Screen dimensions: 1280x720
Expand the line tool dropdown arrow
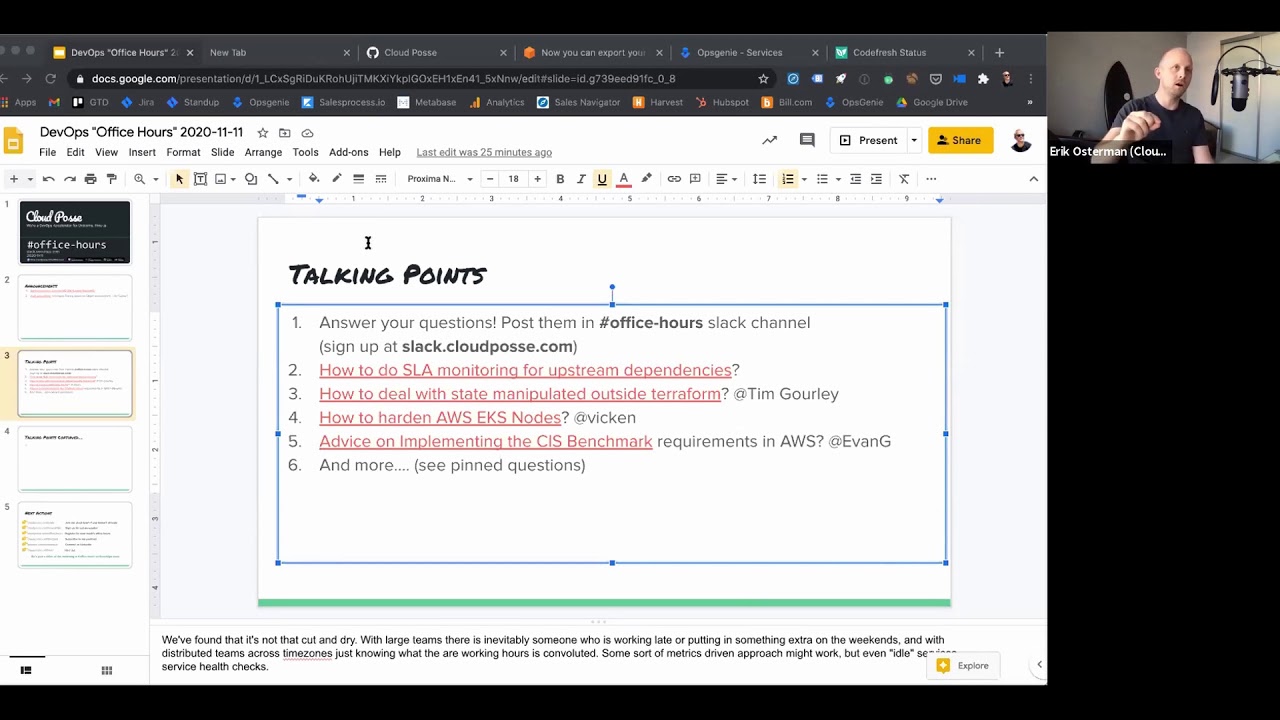coord(289,179)
